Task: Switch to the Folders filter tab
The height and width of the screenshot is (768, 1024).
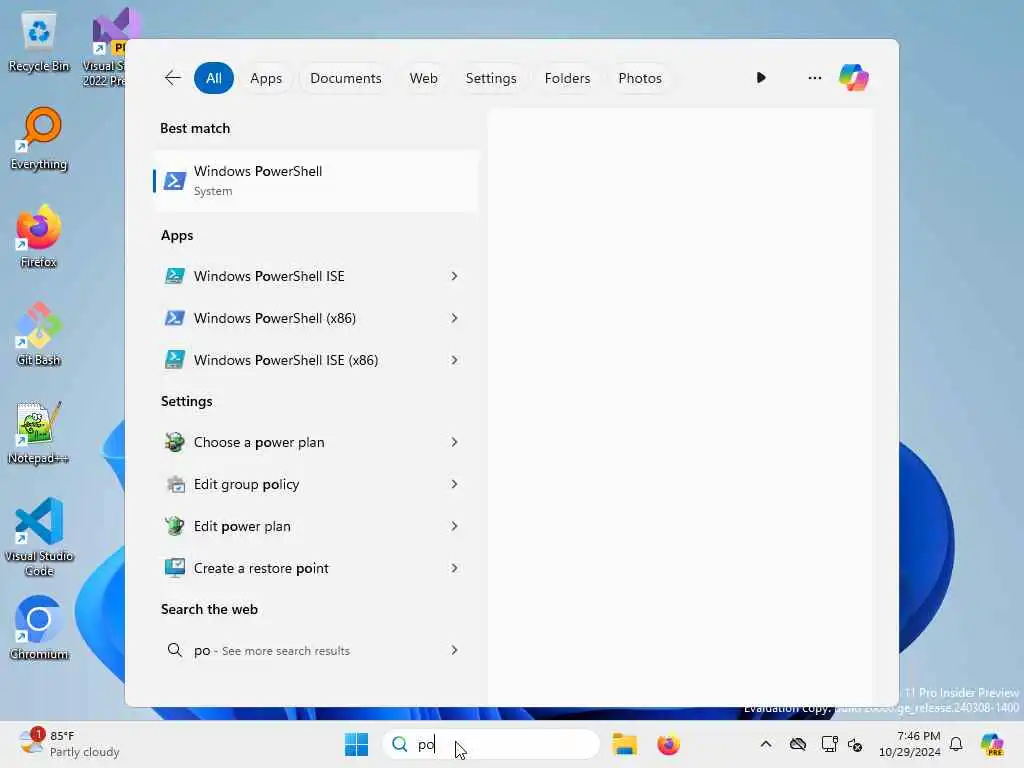Action: tap(567, 78)
